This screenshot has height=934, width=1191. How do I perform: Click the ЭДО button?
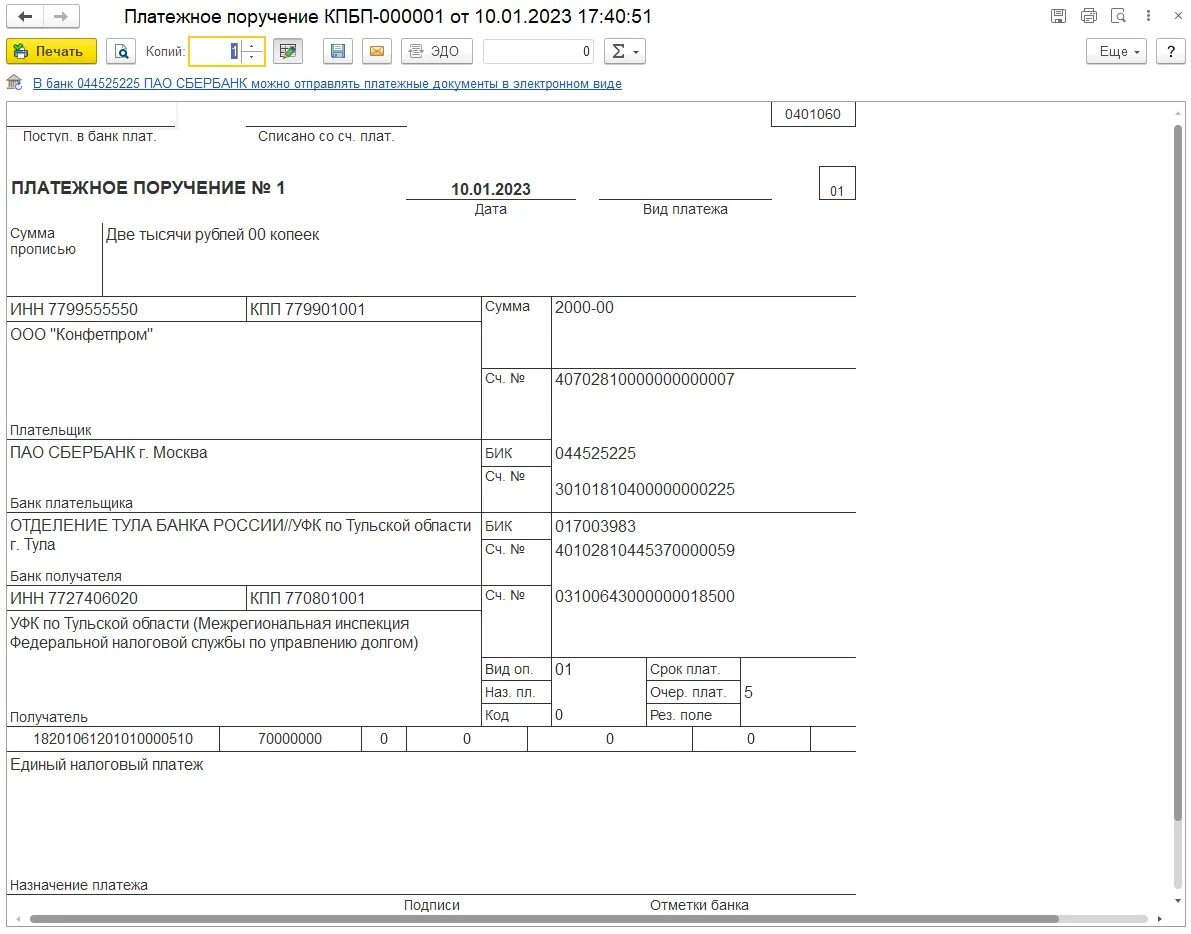click(x=437, y=52)
